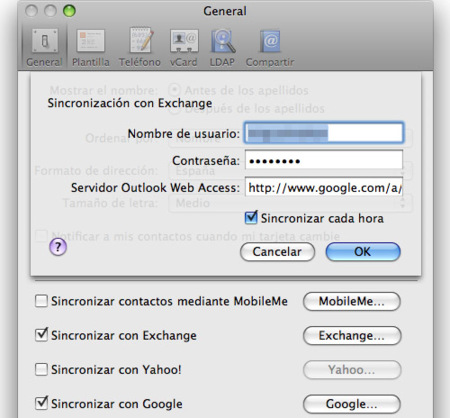Toggle Sincronizar cada hora checkbox
The image size is (450, 418).
point(251,218)
